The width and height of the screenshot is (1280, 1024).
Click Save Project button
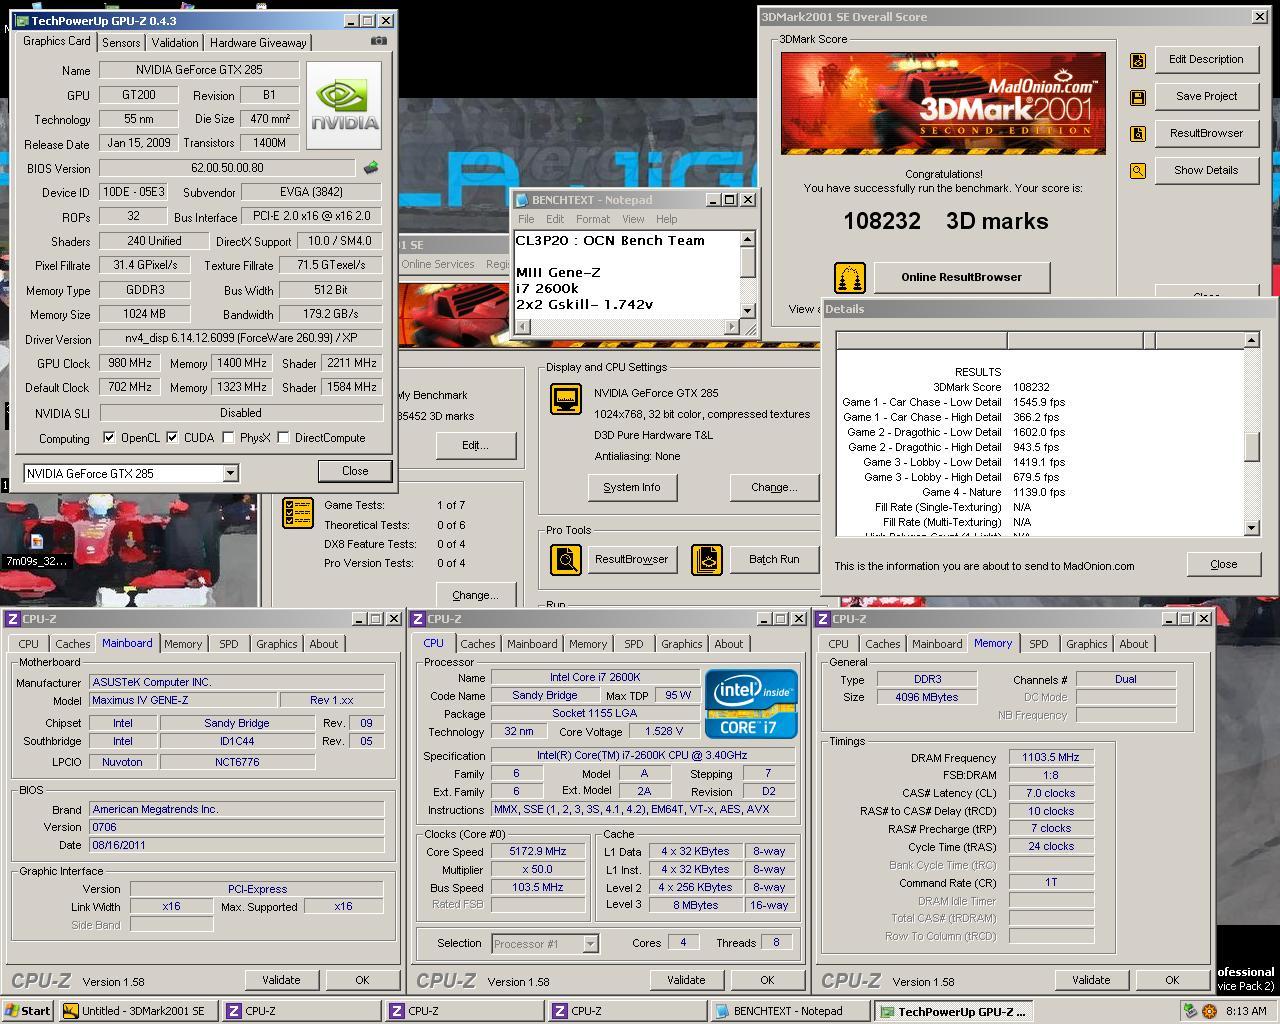(1206, 96)
